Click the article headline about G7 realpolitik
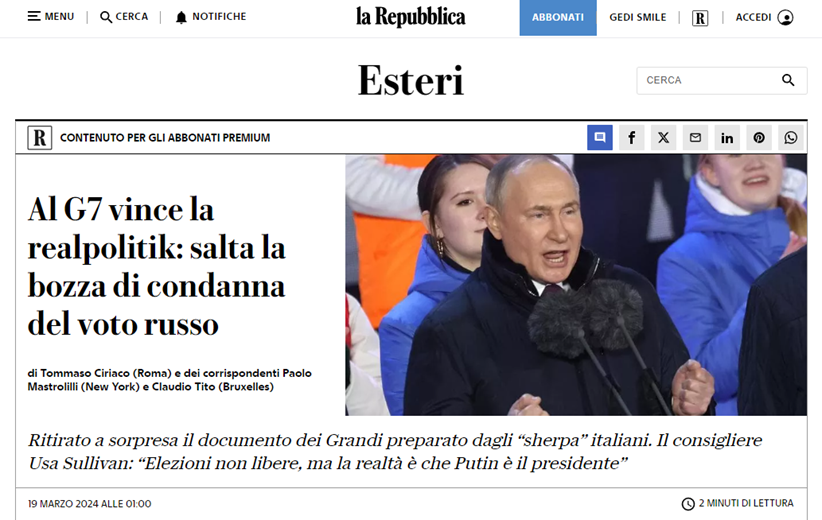 click(x=156, y=266)
